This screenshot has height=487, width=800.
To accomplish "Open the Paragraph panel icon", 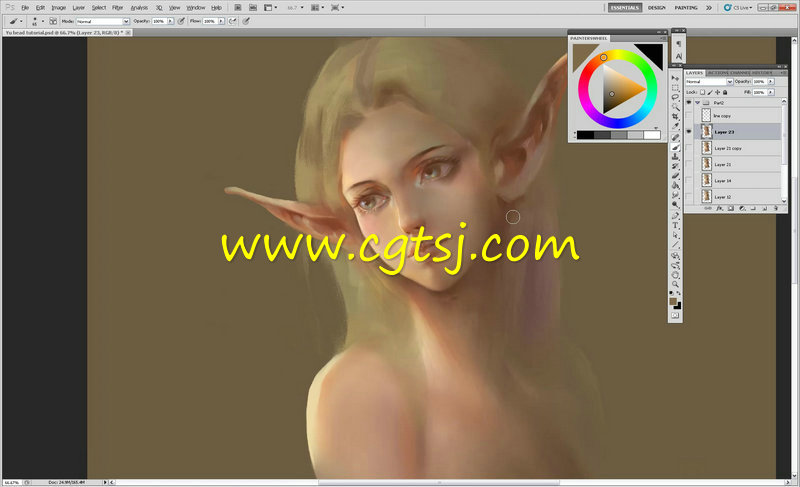I will click(x=679, y=44).
